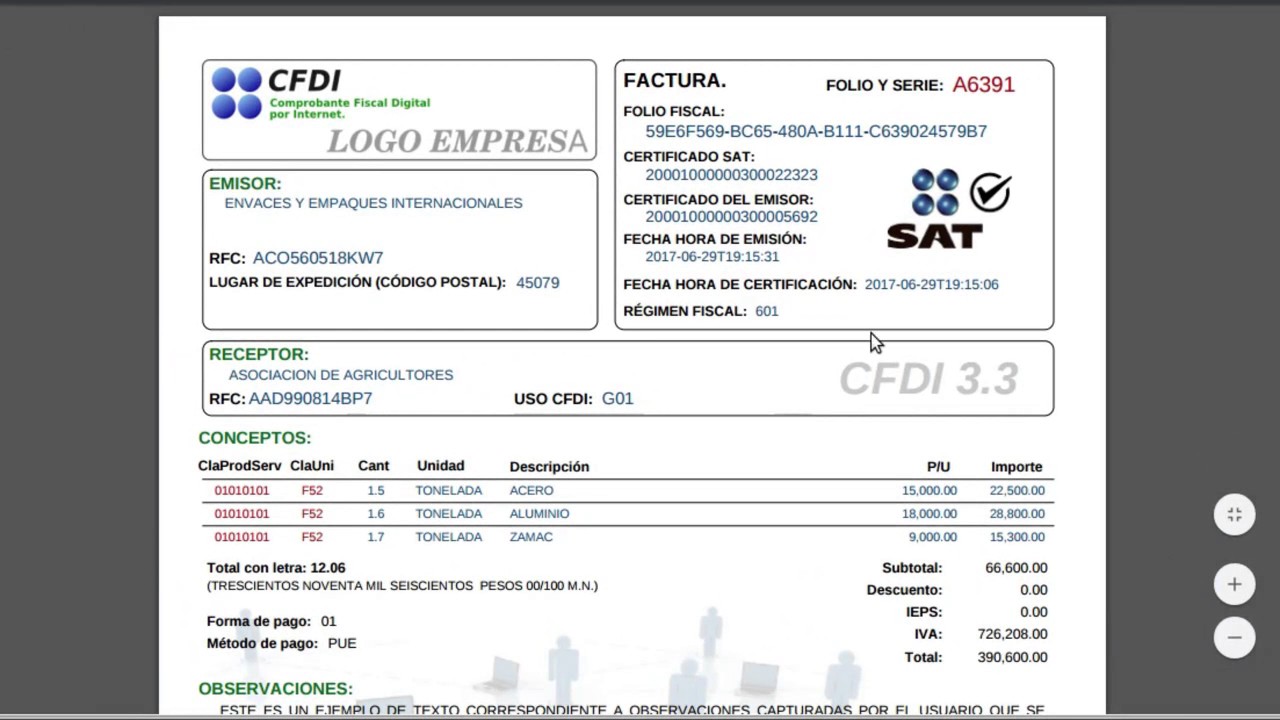Click total con letra amount text
The height and width of the screenshot is (720, 1280).
pyautogui.click(x=402, y=586)
